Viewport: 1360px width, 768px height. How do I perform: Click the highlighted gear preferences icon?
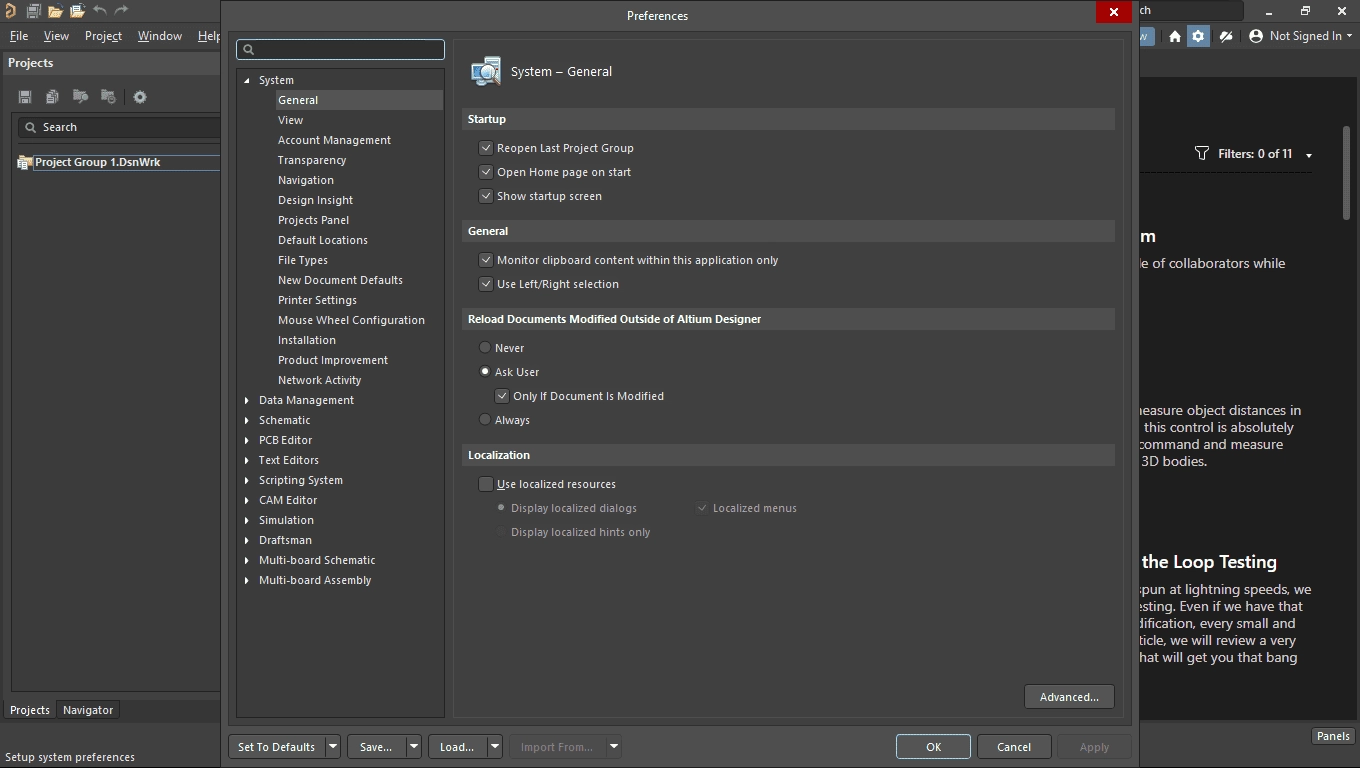click(x=1198, y=36)
